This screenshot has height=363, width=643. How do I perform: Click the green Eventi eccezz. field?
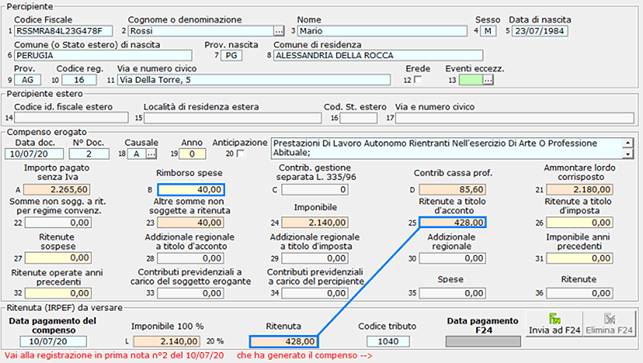pyautogui.click(x=470, y=80)
